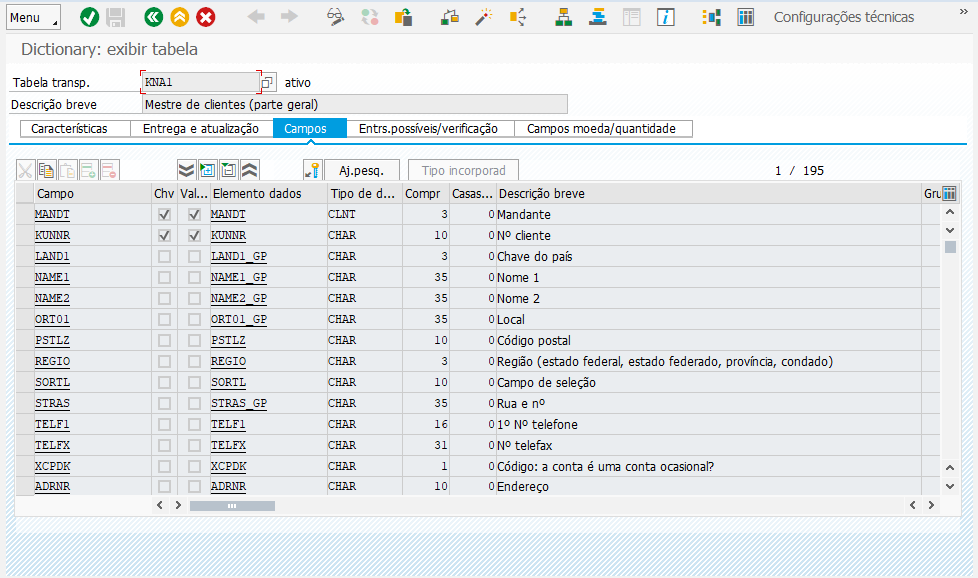Switch to the Entrega e atualização tab
Image resolution: width=978 pixels, height=578 pixels.
coord(200,129)
